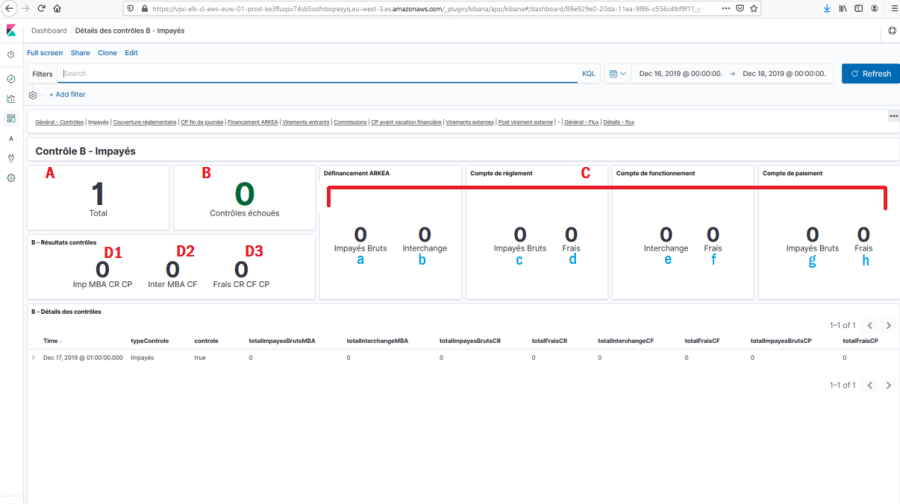Click Edit in the dashboard menu
900x504 pixels.
click(x=131, y=53)
